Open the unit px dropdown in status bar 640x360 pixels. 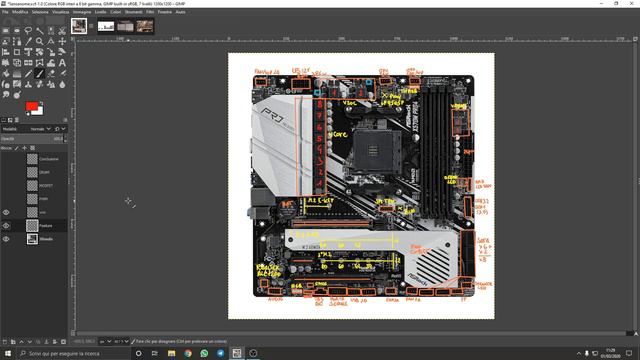(x=105, y=341)
